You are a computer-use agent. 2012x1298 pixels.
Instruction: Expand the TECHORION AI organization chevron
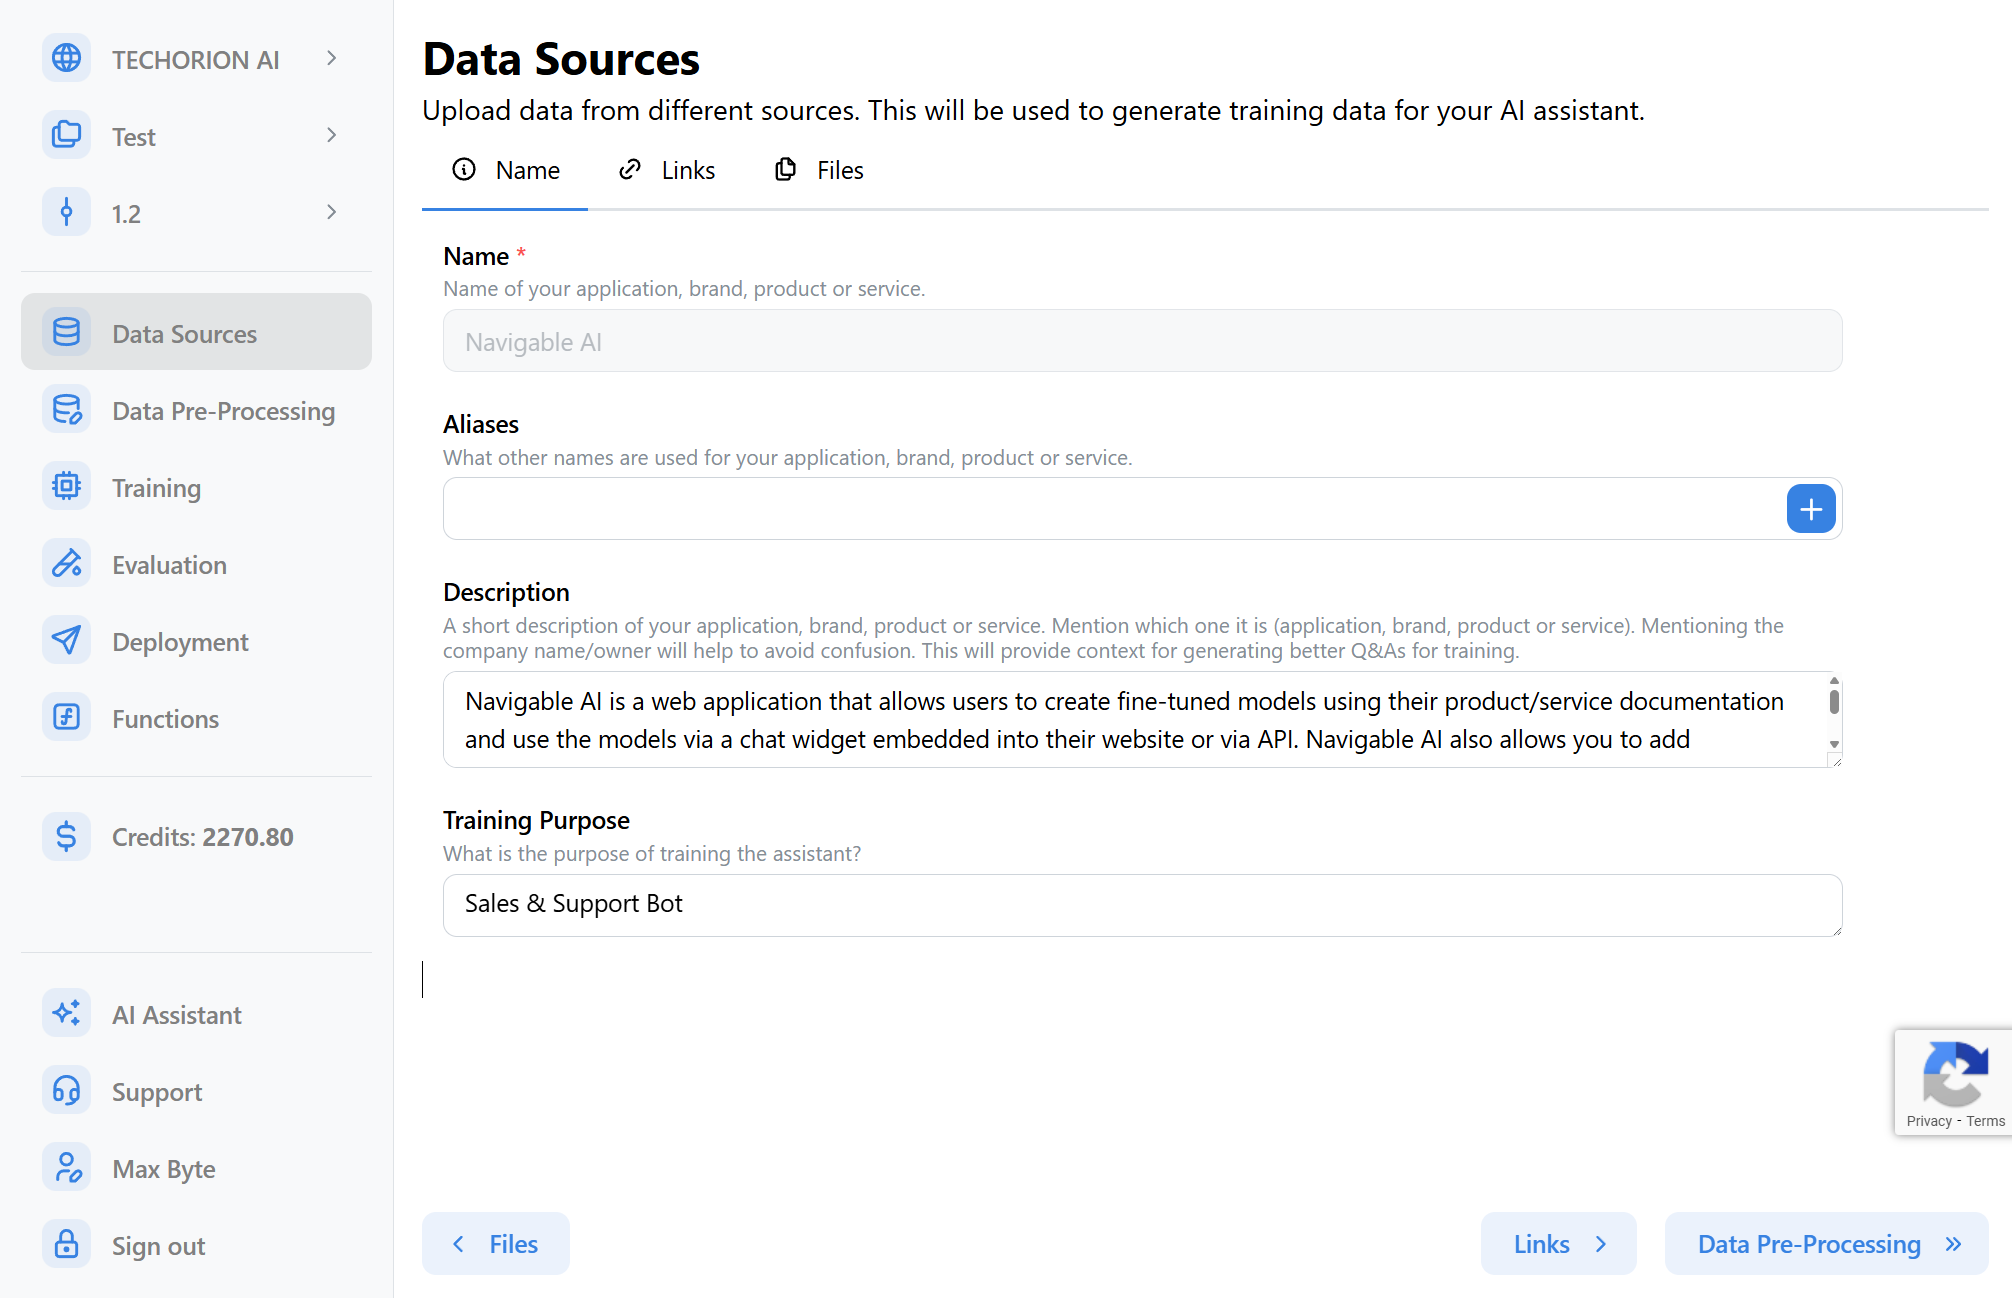(332, 58)
